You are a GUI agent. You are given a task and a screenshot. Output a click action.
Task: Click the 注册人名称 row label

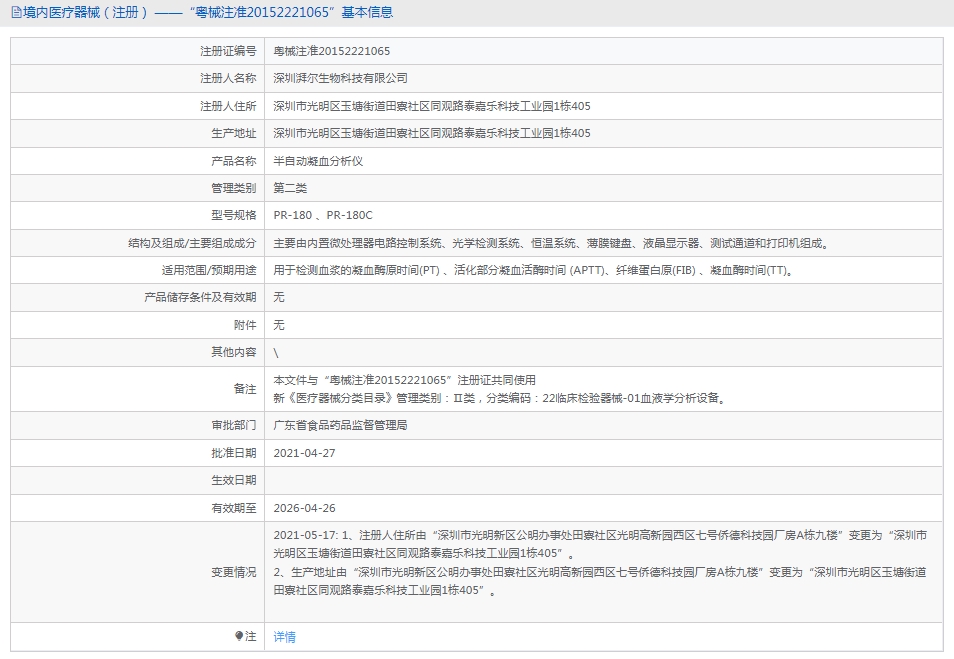(228, 78)
